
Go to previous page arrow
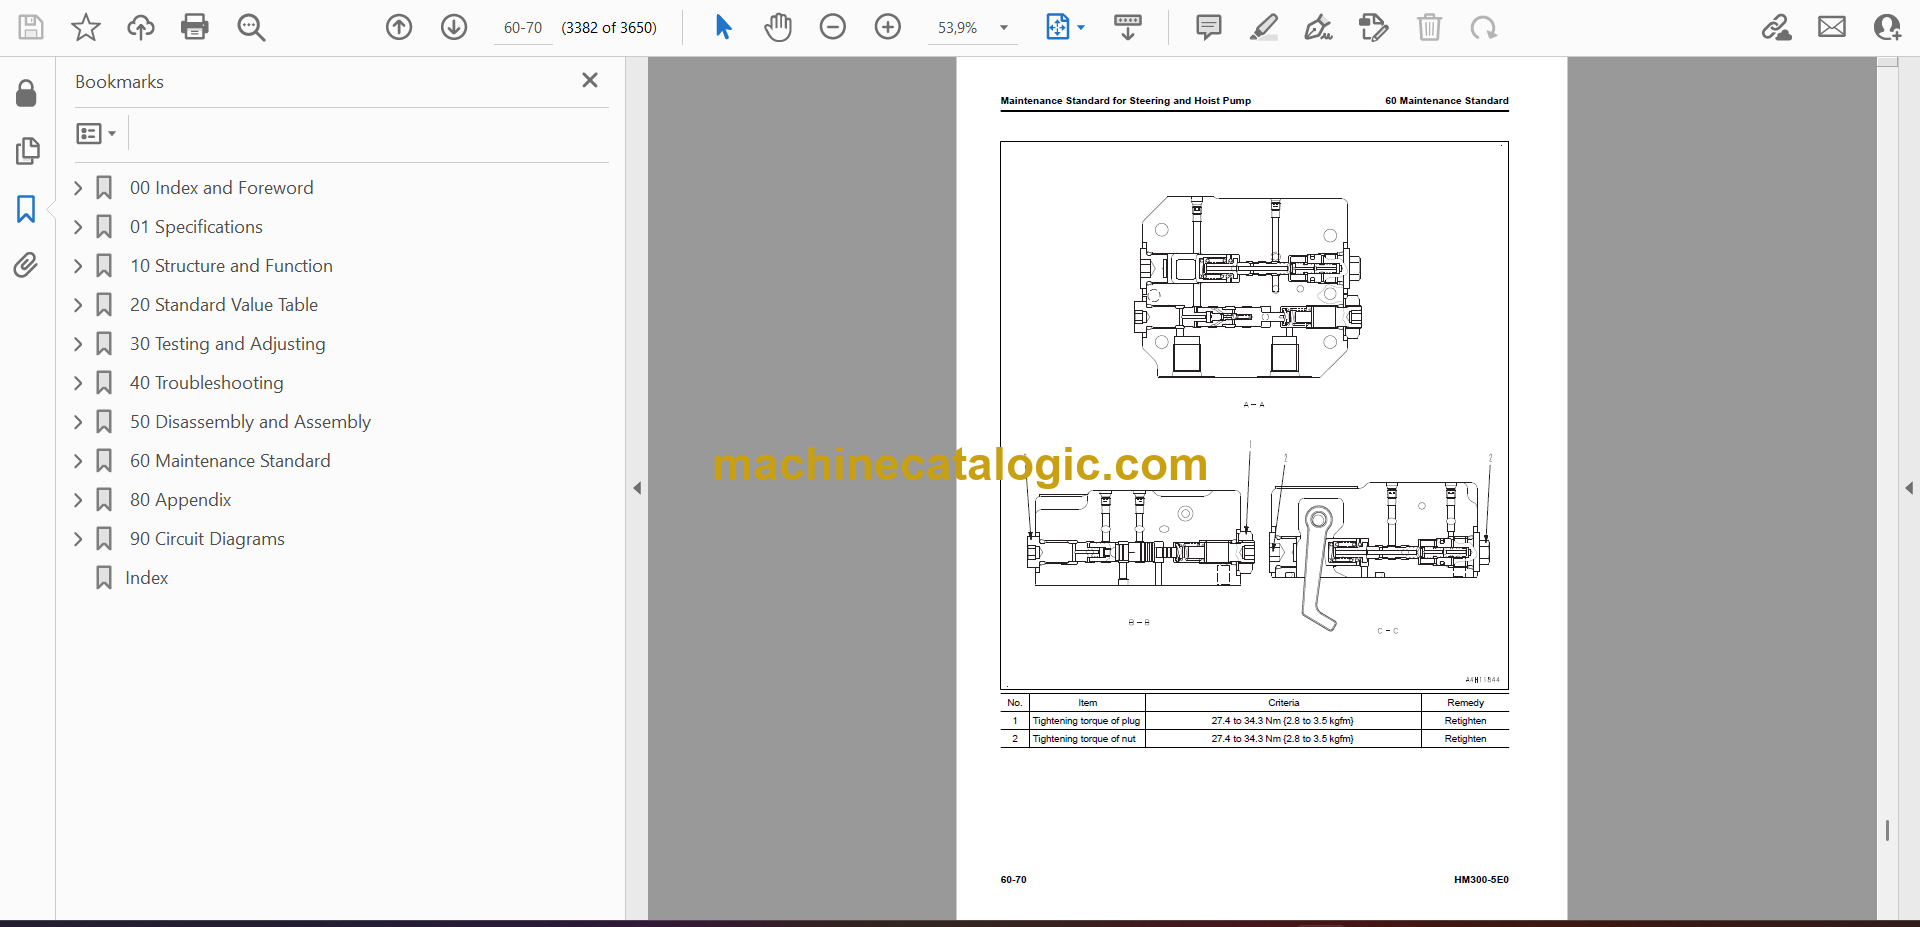coord(399,27)
